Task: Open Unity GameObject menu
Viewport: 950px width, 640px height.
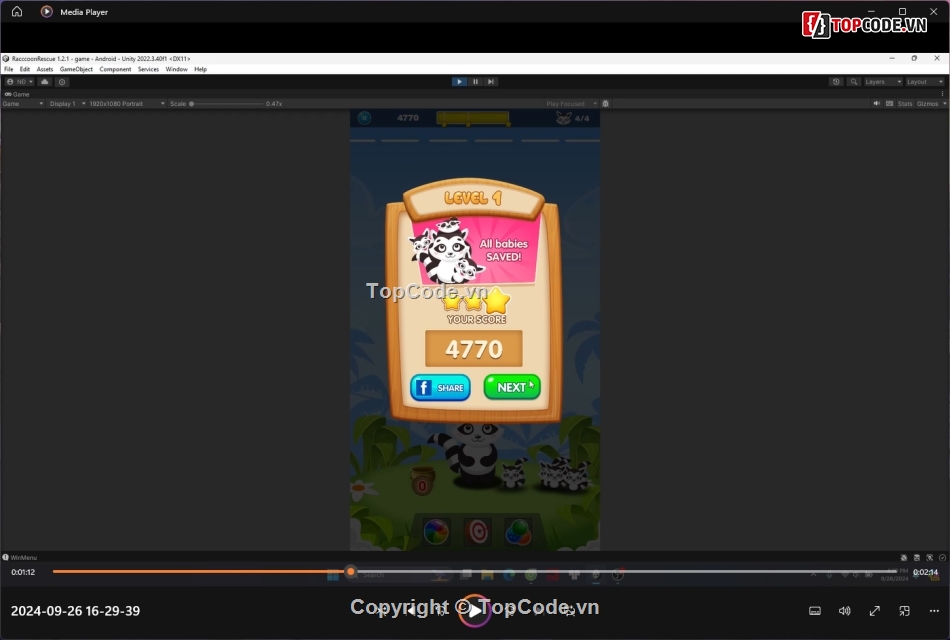Action: (x=76, y=69)
